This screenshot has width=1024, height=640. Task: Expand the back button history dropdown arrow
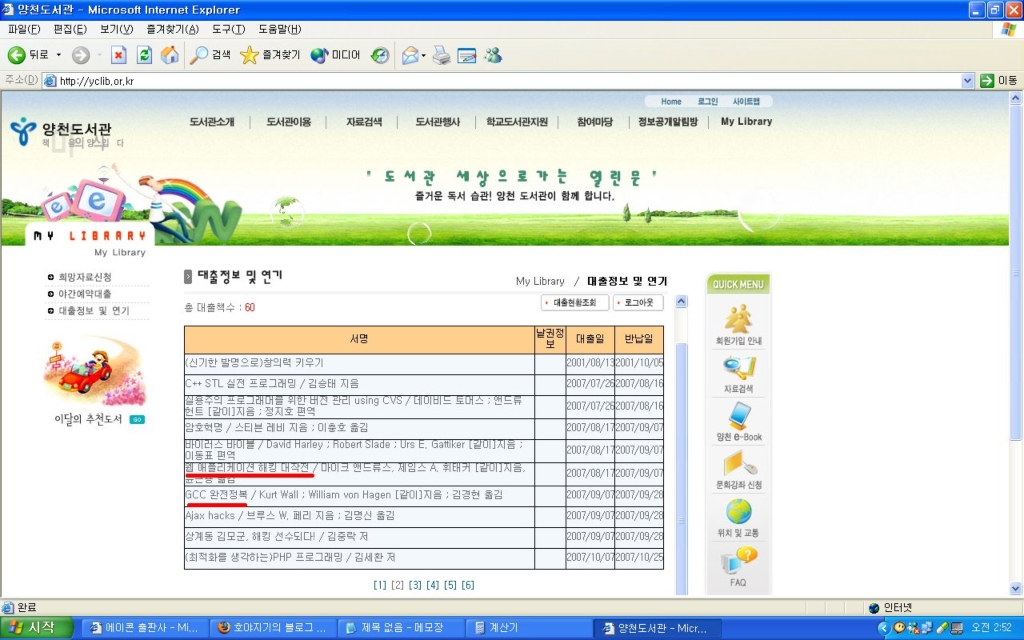(58, 56)
